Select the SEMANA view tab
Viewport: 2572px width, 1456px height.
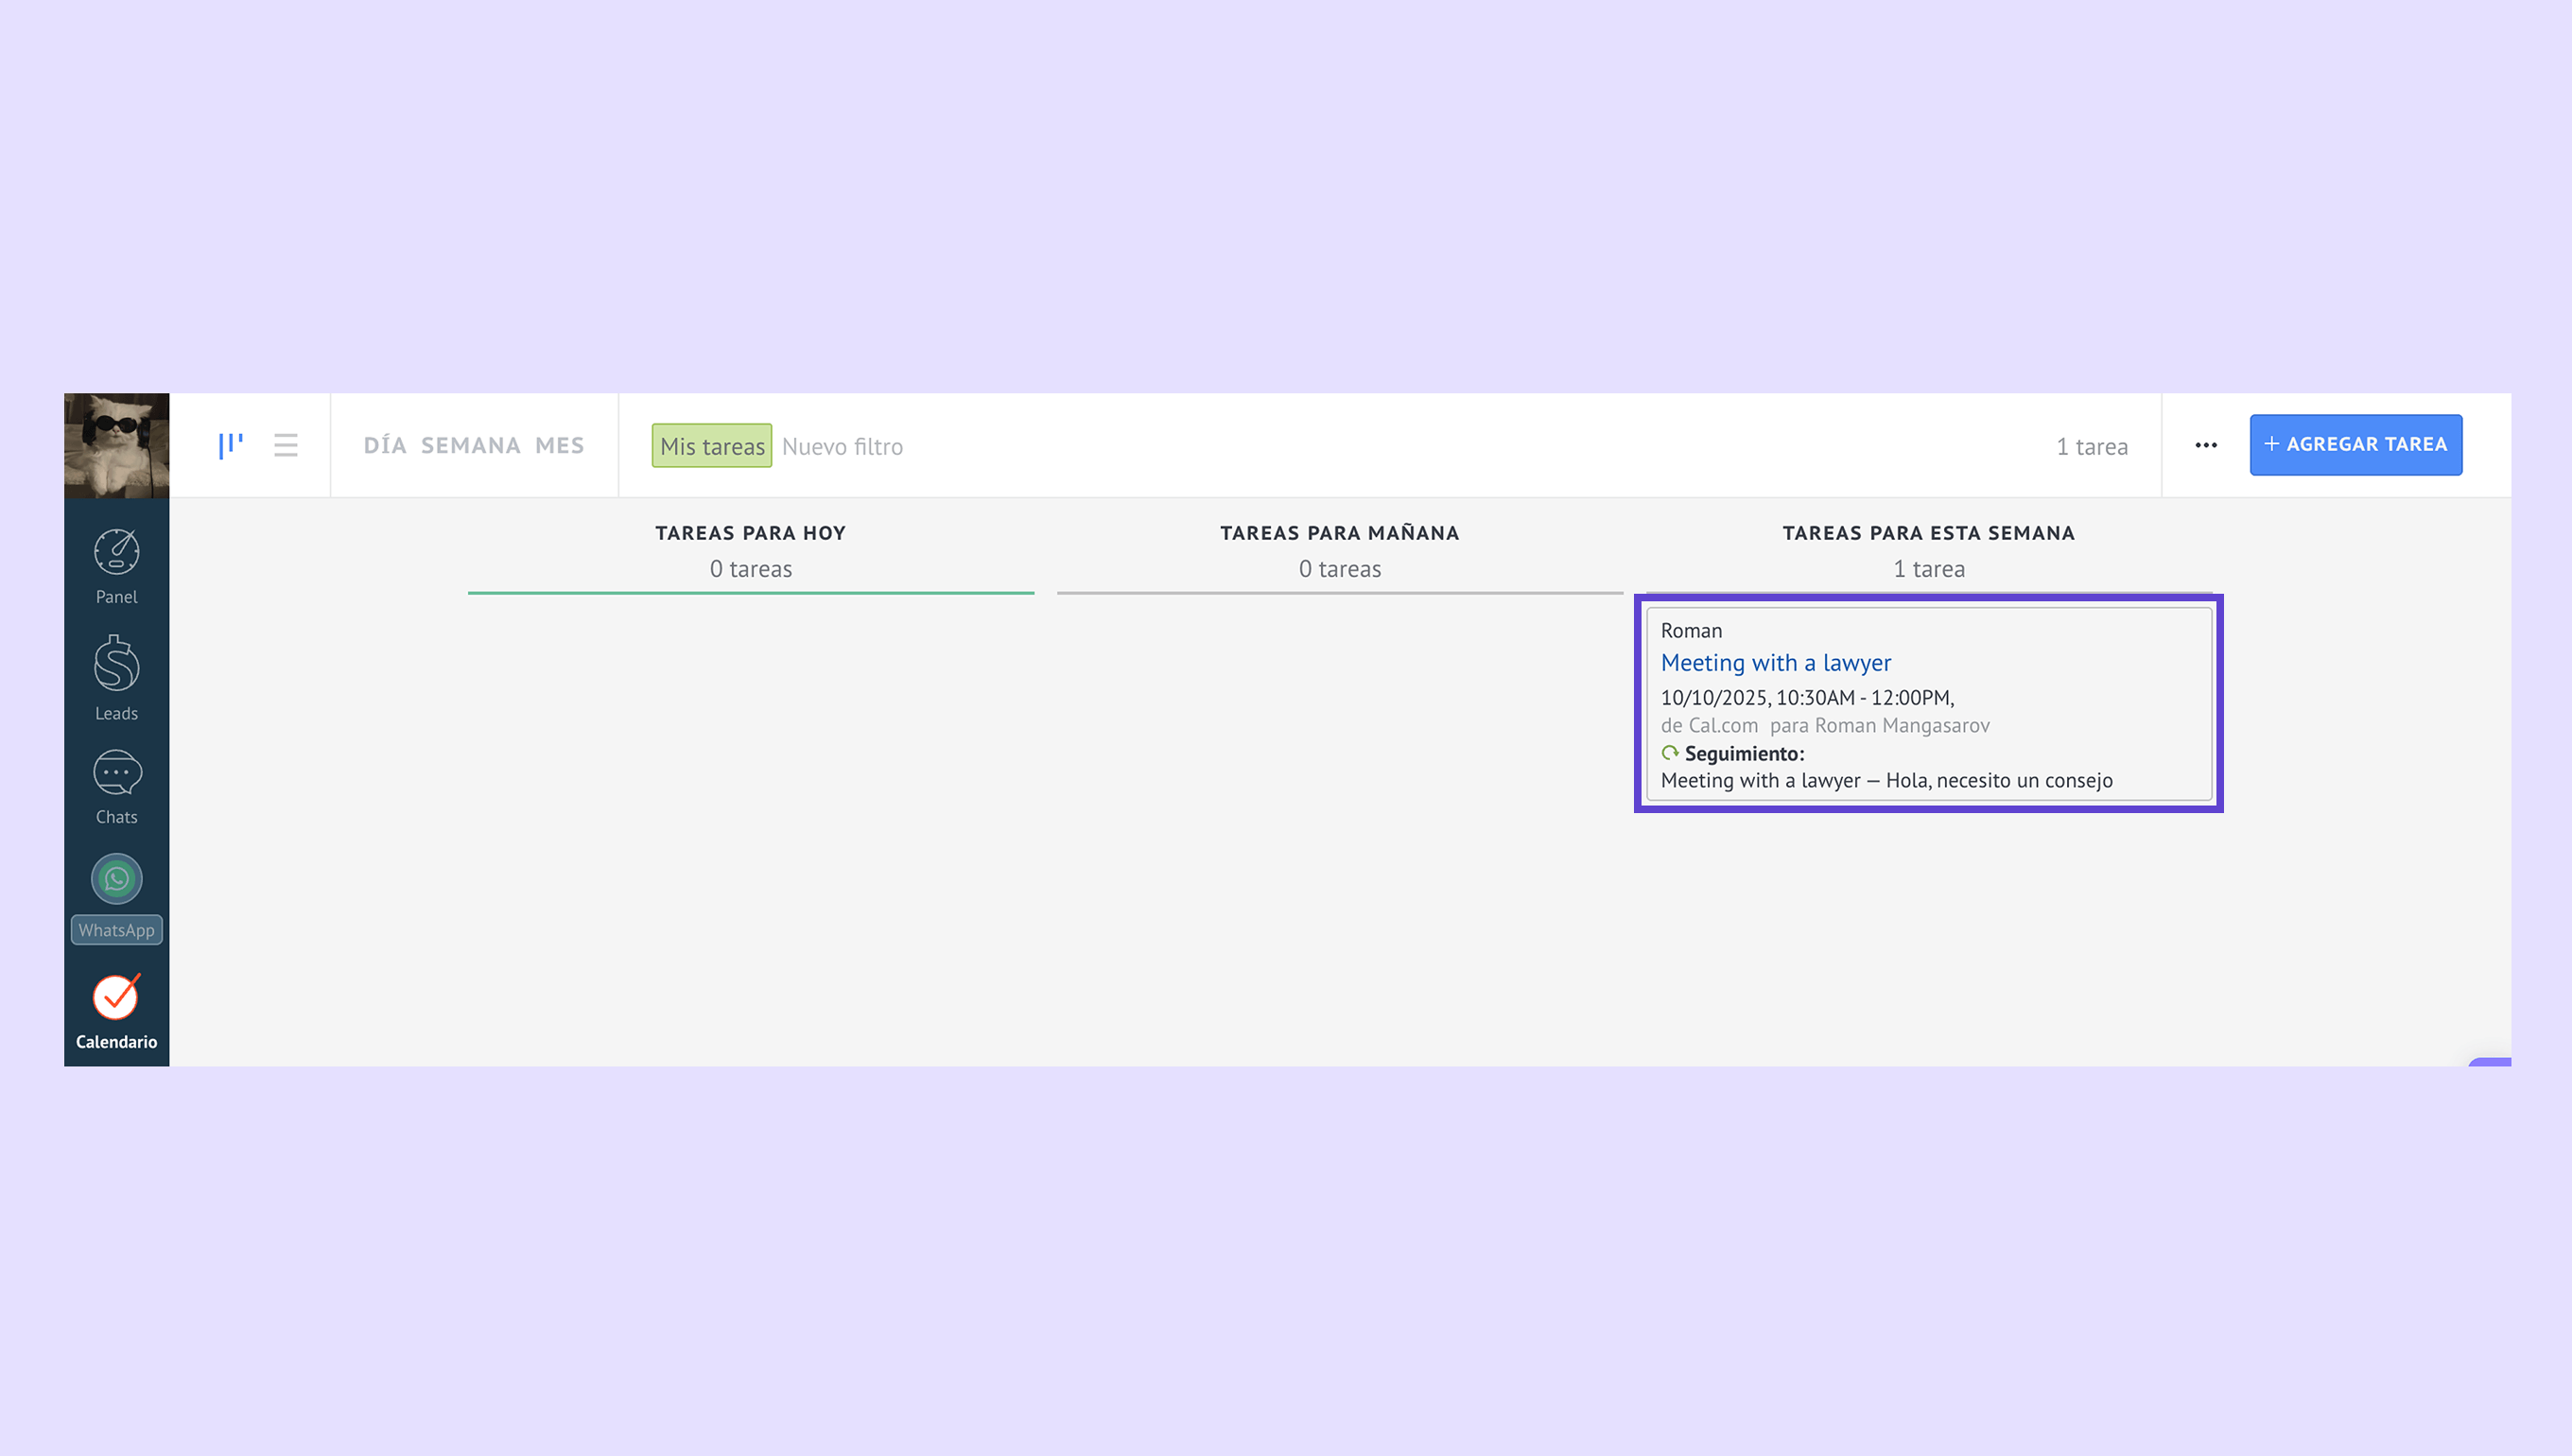pos(470,446)
